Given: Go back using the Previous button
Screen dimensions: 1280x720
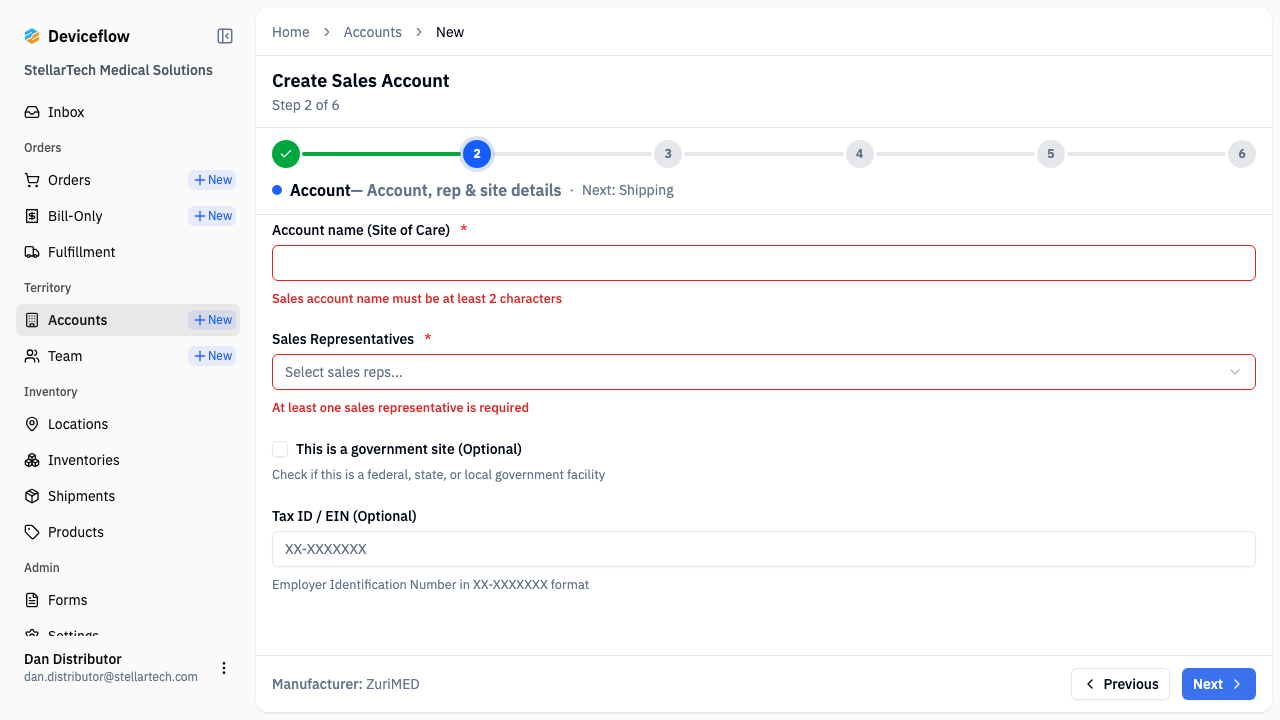Looking at the screenshot, I should [1120, 684].
